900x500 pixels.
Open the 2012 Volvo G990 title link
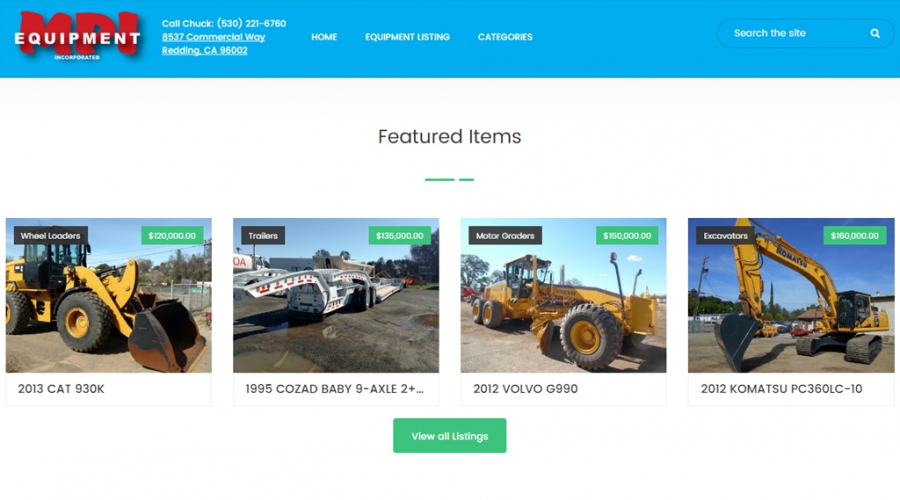[525, 389]
